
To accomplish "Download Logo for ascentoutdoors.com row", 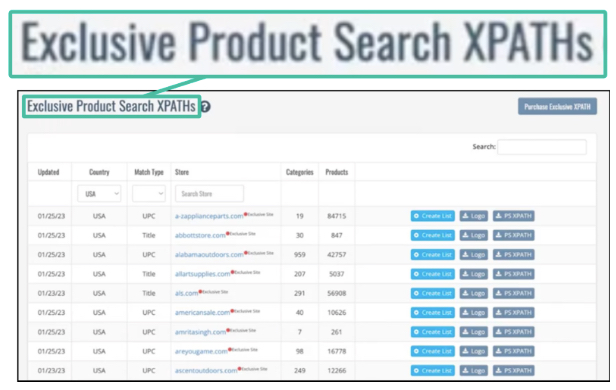I will pyautogui.click(x=473, y=370).
